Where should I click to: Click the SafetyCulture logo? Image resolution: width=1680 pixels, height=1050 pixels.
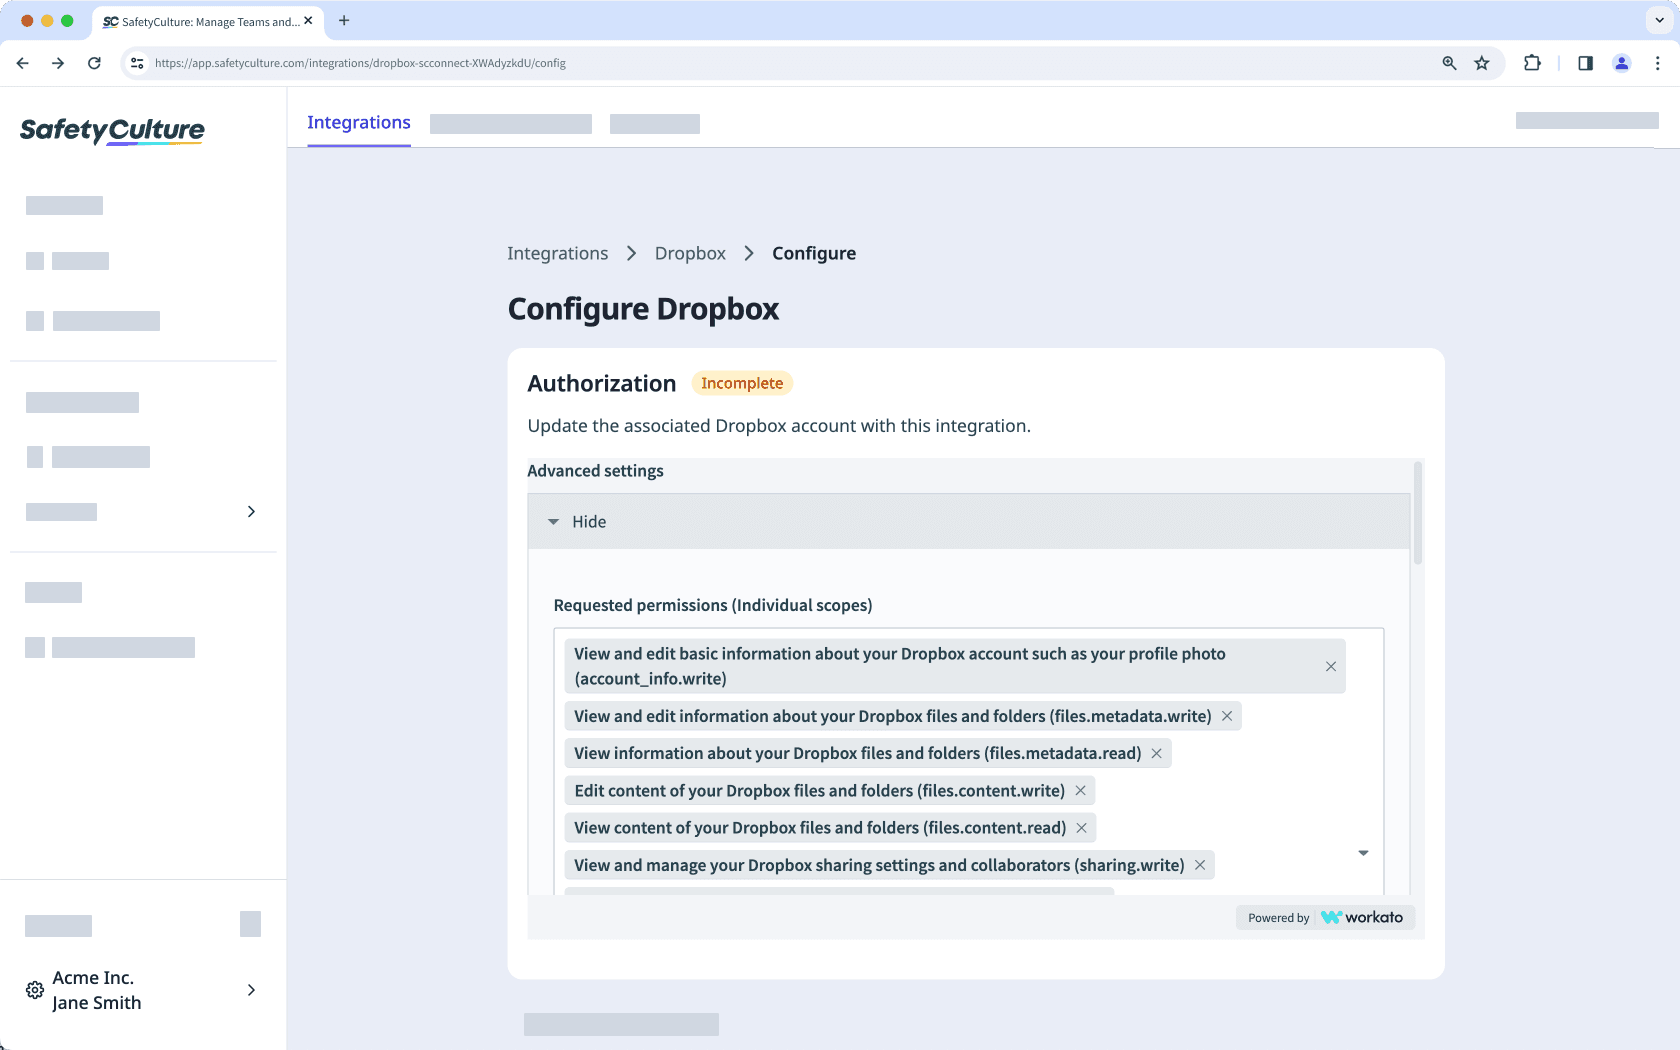pyautogui.click(x=112, y=131)
